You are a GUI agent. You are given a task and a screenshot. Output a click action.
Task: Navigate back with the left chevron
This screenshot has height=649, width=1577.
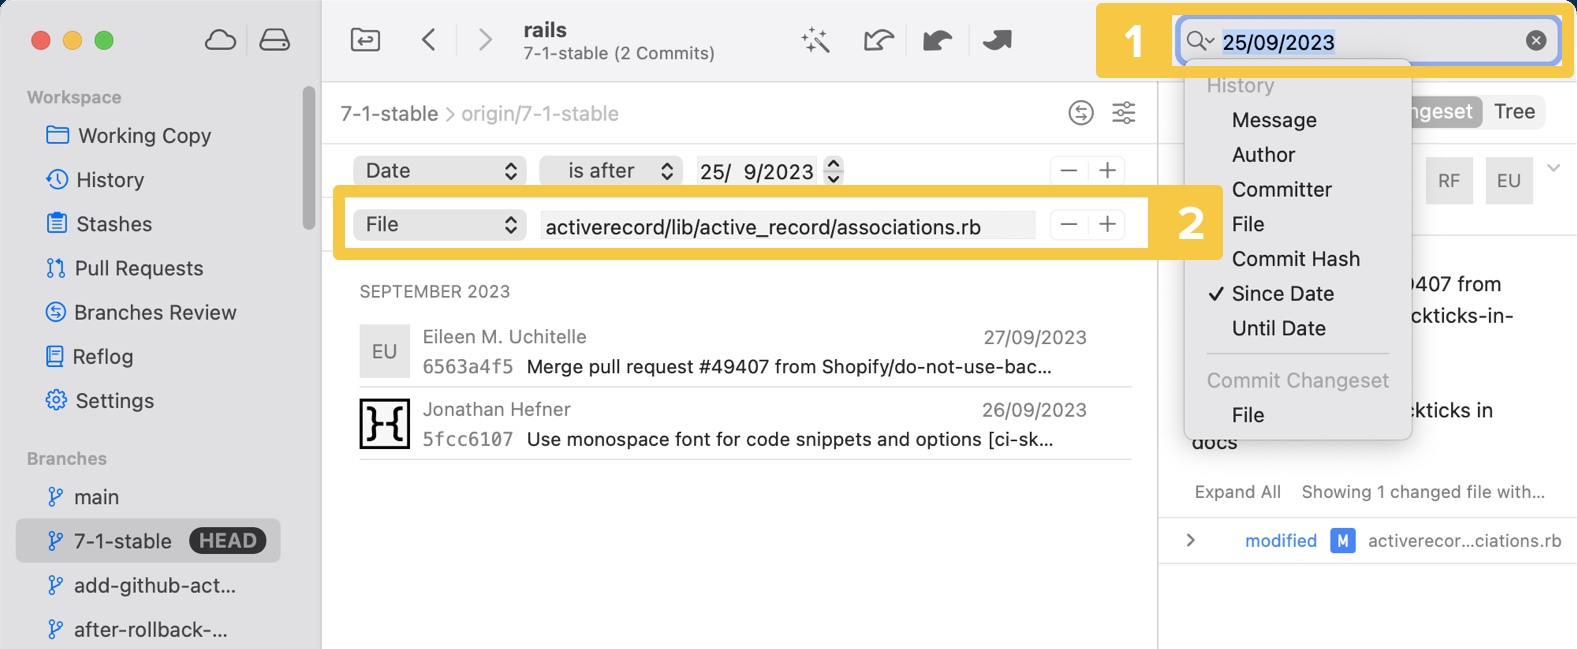click(429, 40)
